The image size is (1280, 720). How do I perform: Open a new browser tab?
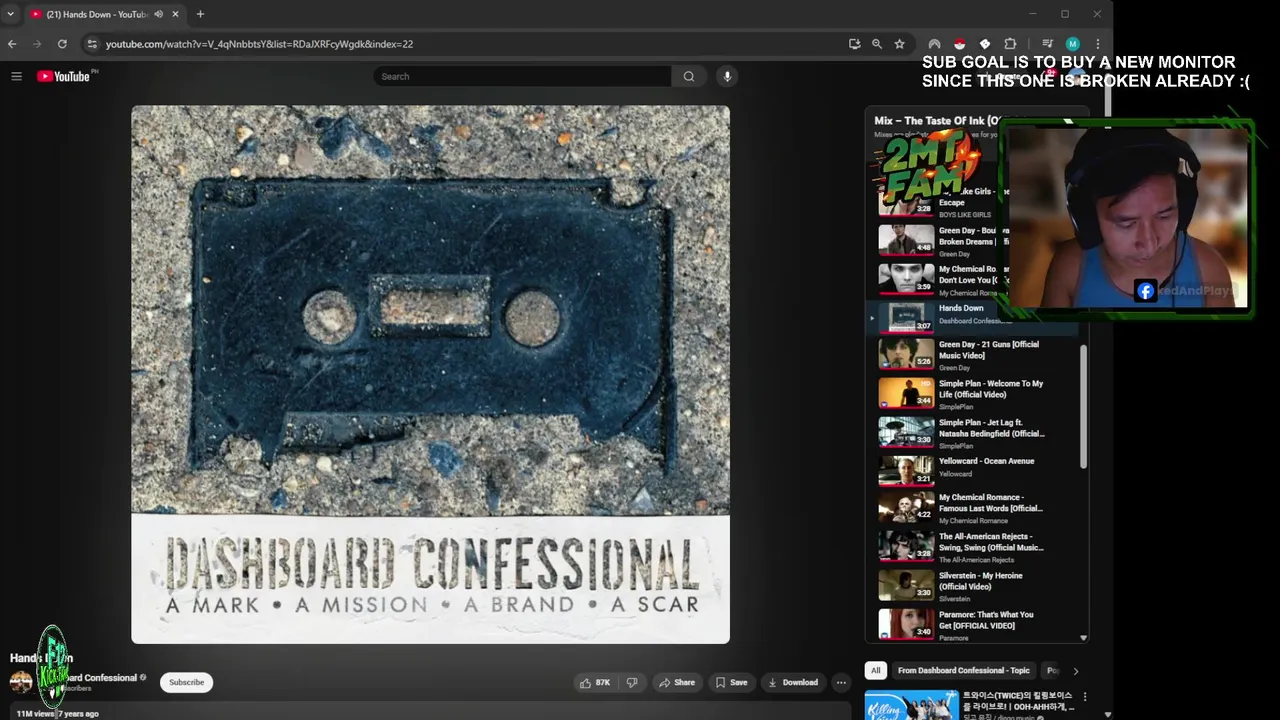pos(200,14)
